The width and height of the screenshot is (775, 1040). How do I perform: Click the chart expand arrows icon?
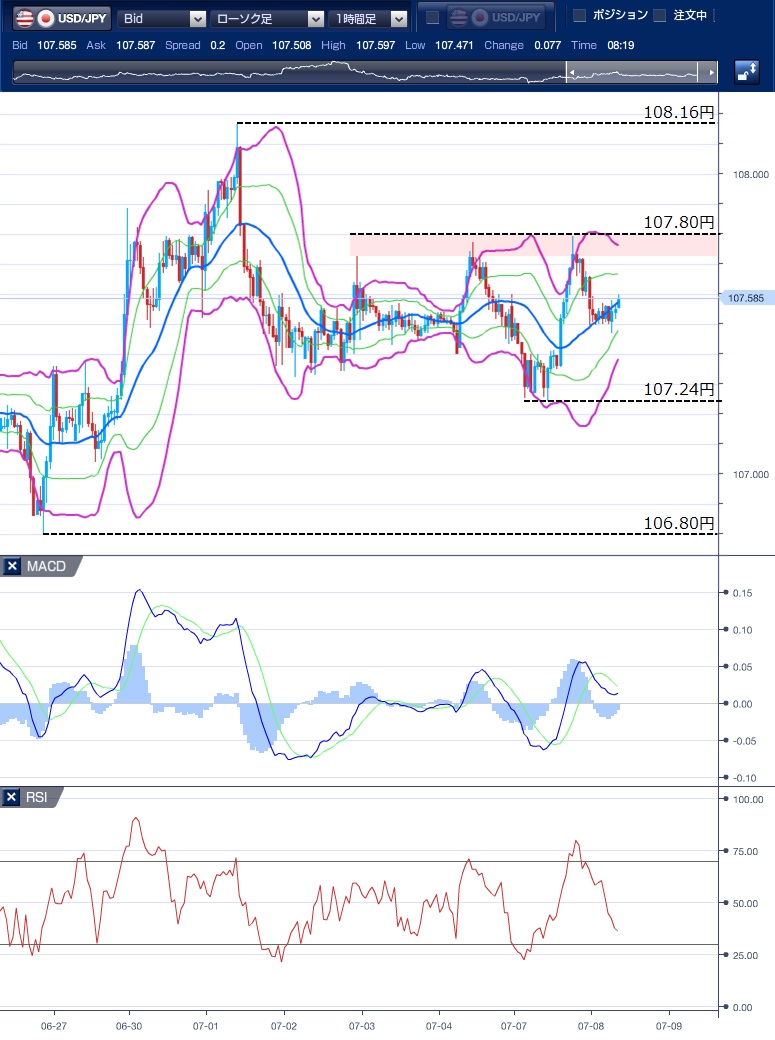[x=746, y=71]
